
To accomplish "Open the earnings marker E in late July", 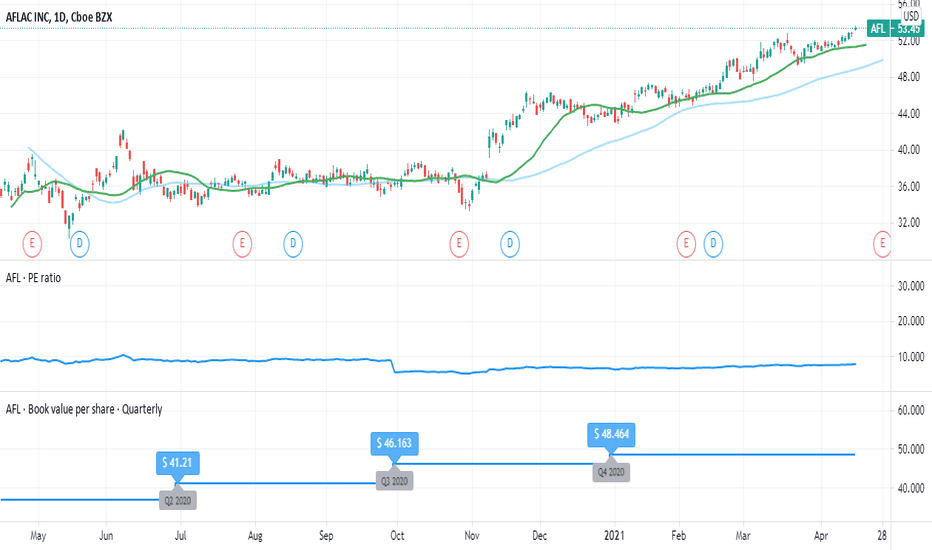I will pos(242,244).
